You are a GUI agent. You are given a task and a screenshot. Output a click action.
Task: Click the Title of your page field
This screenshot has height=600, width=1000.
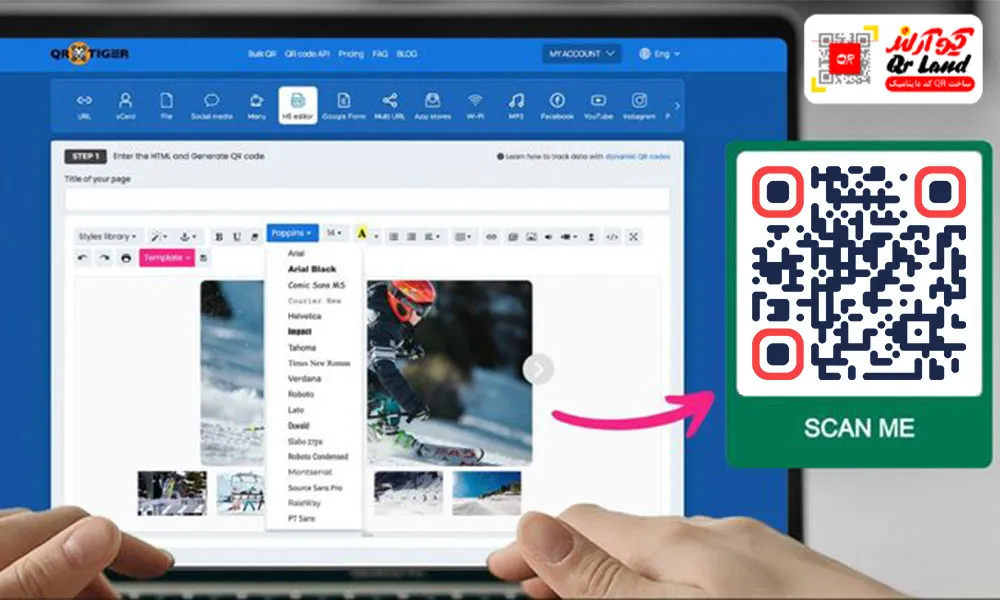367,199
